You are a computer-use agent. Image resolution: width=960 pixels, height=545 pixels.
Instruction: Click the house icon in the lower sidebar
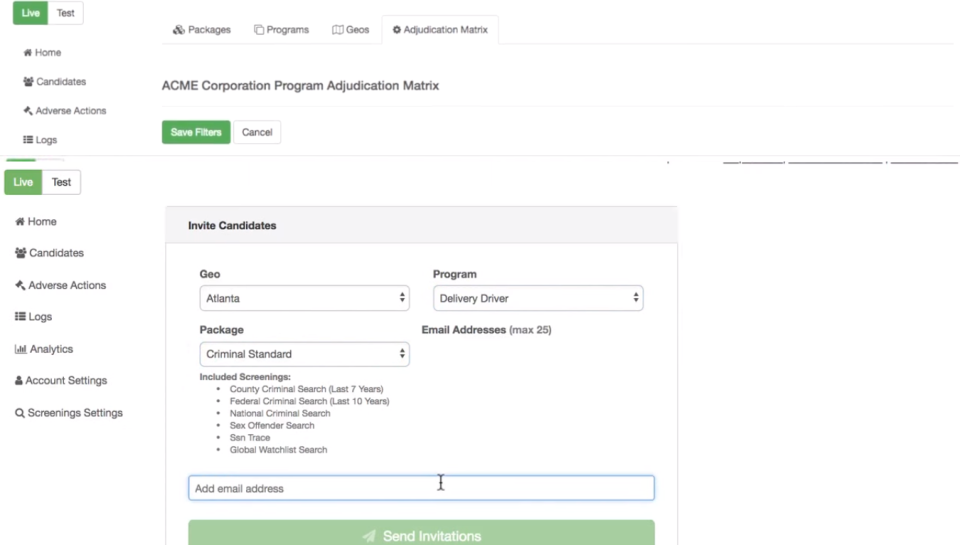(20, 222)
